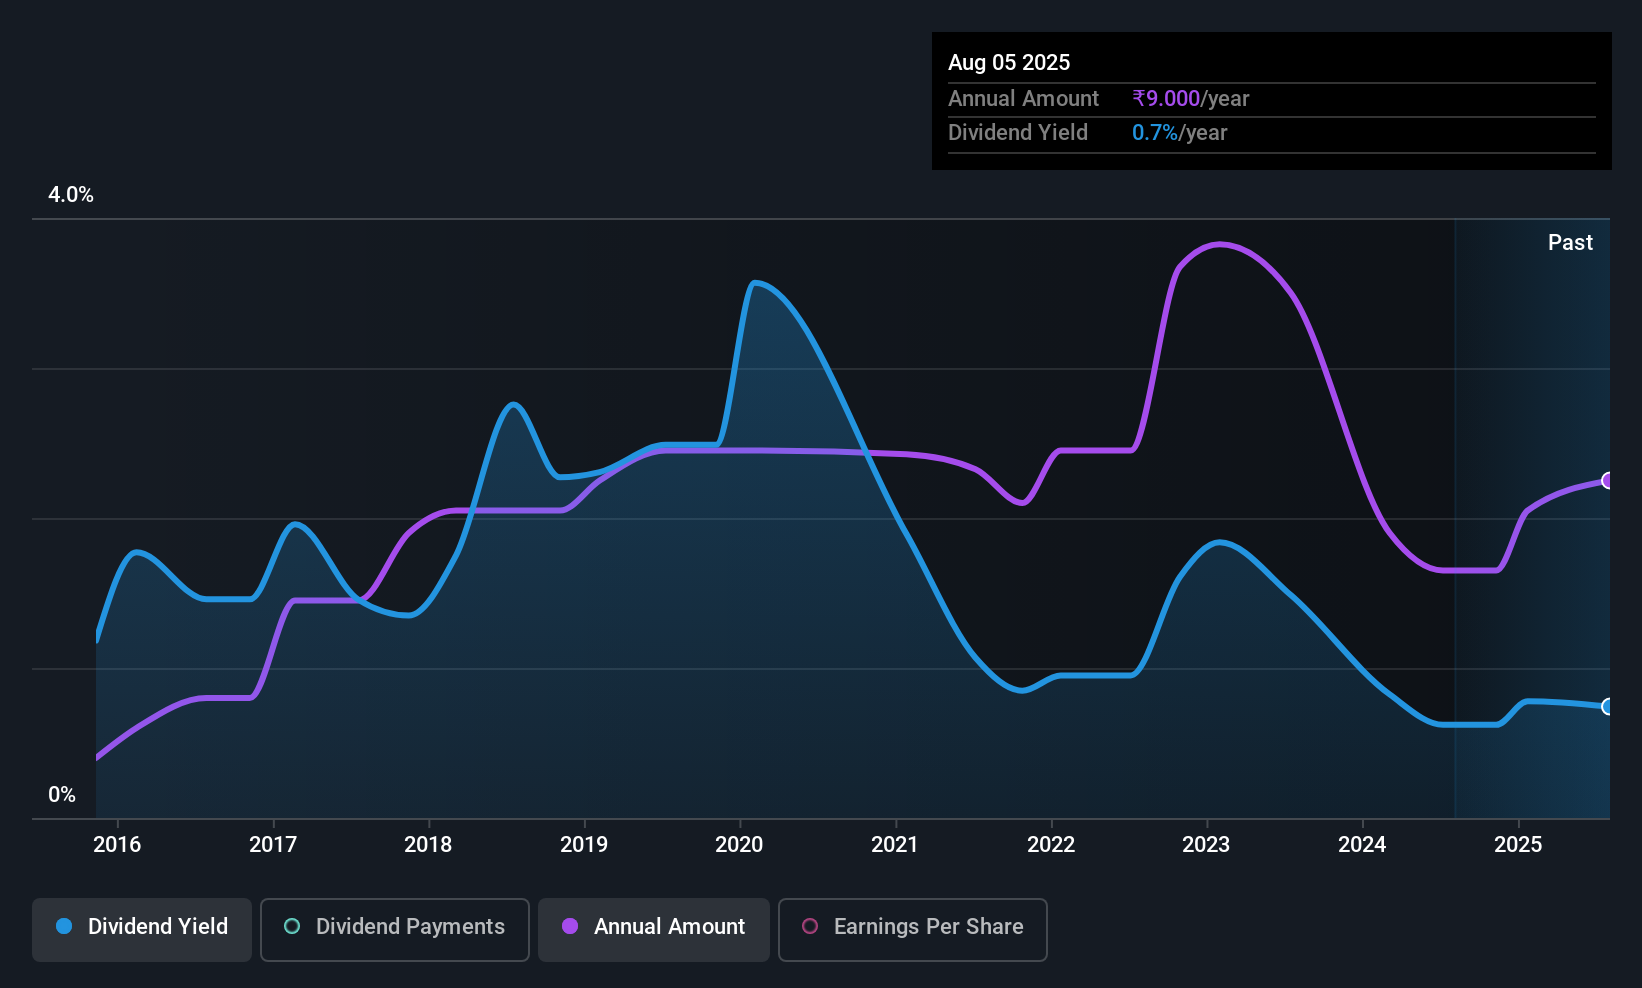
Task: Click the pink Earnings Per Share circle
Action: pos(810,927)
